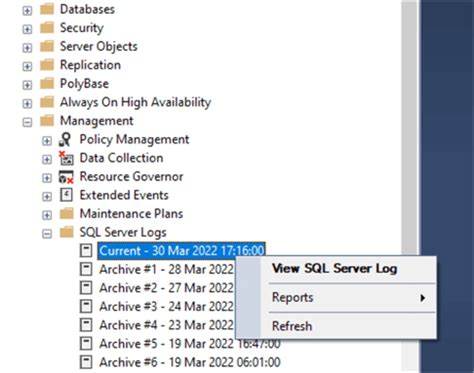
Task: Select Archive #3 - 24 Mar 2022 log
Action: coord(166,306)
